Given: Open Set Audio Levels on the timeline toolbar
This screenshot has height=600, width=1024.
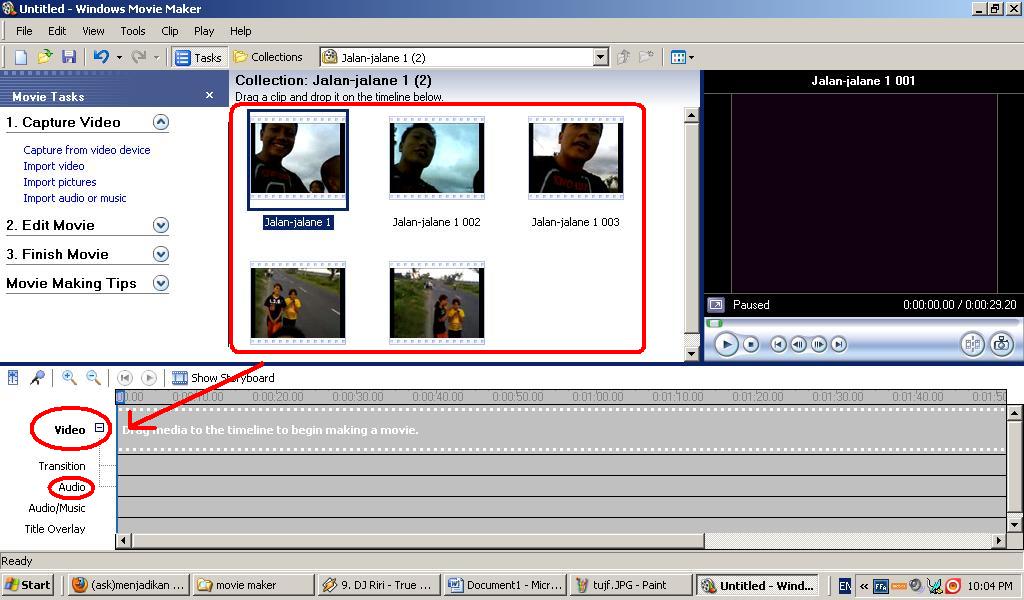Looking at the screenshot, I should [x=12, y=377].
